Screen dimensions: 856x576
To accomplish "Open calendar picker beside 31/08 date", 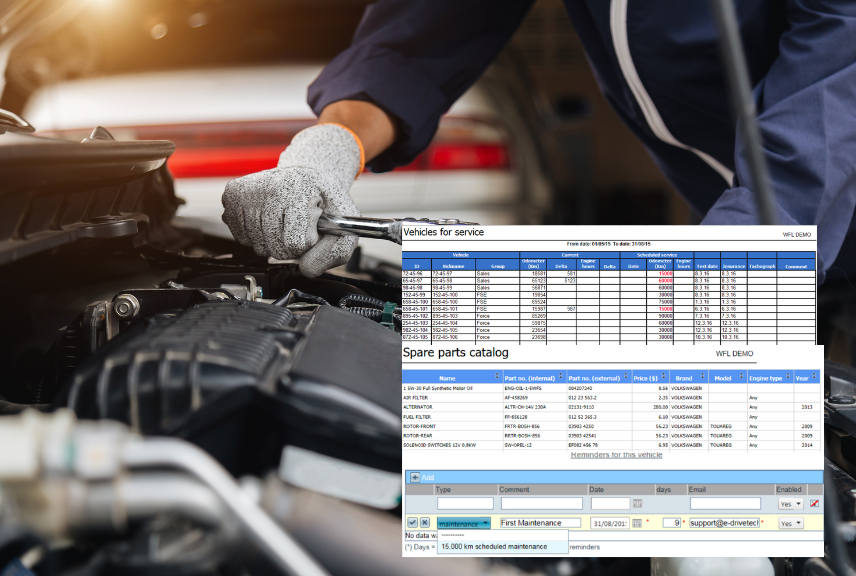I will coord(638,523).
